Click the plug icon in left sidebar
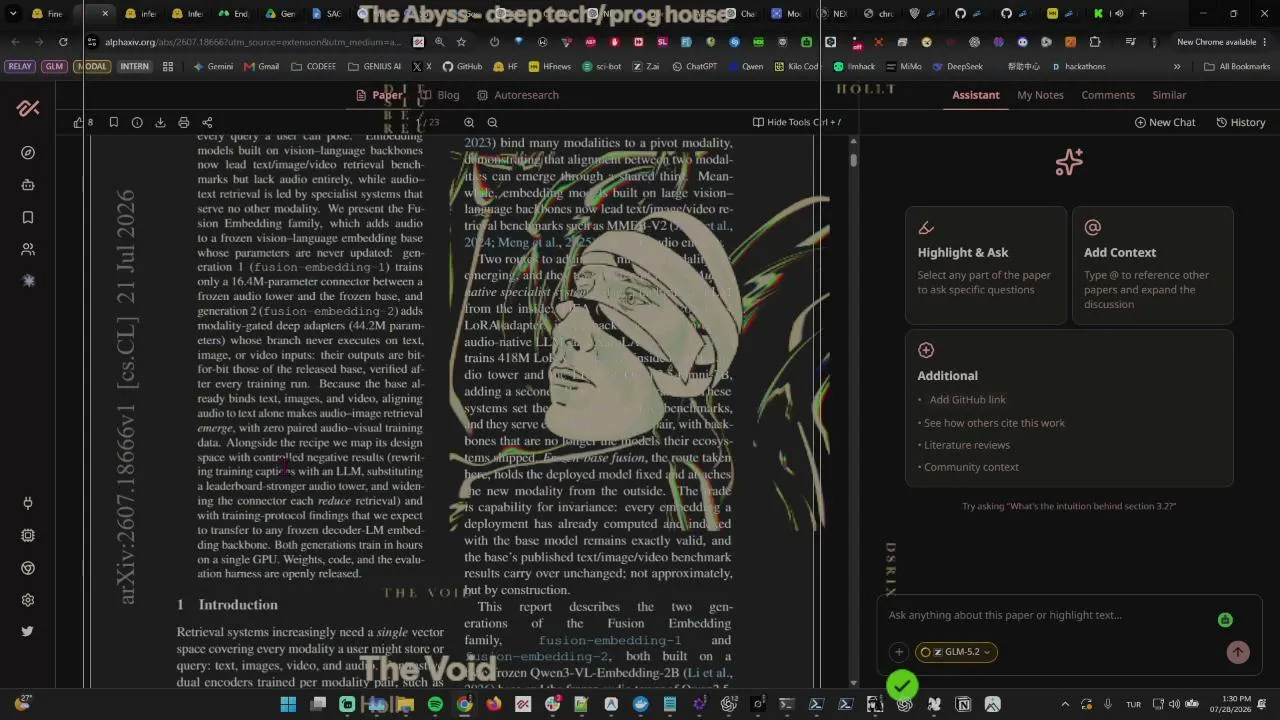Viewport: 1280px width, 720px height. [28, 503]
